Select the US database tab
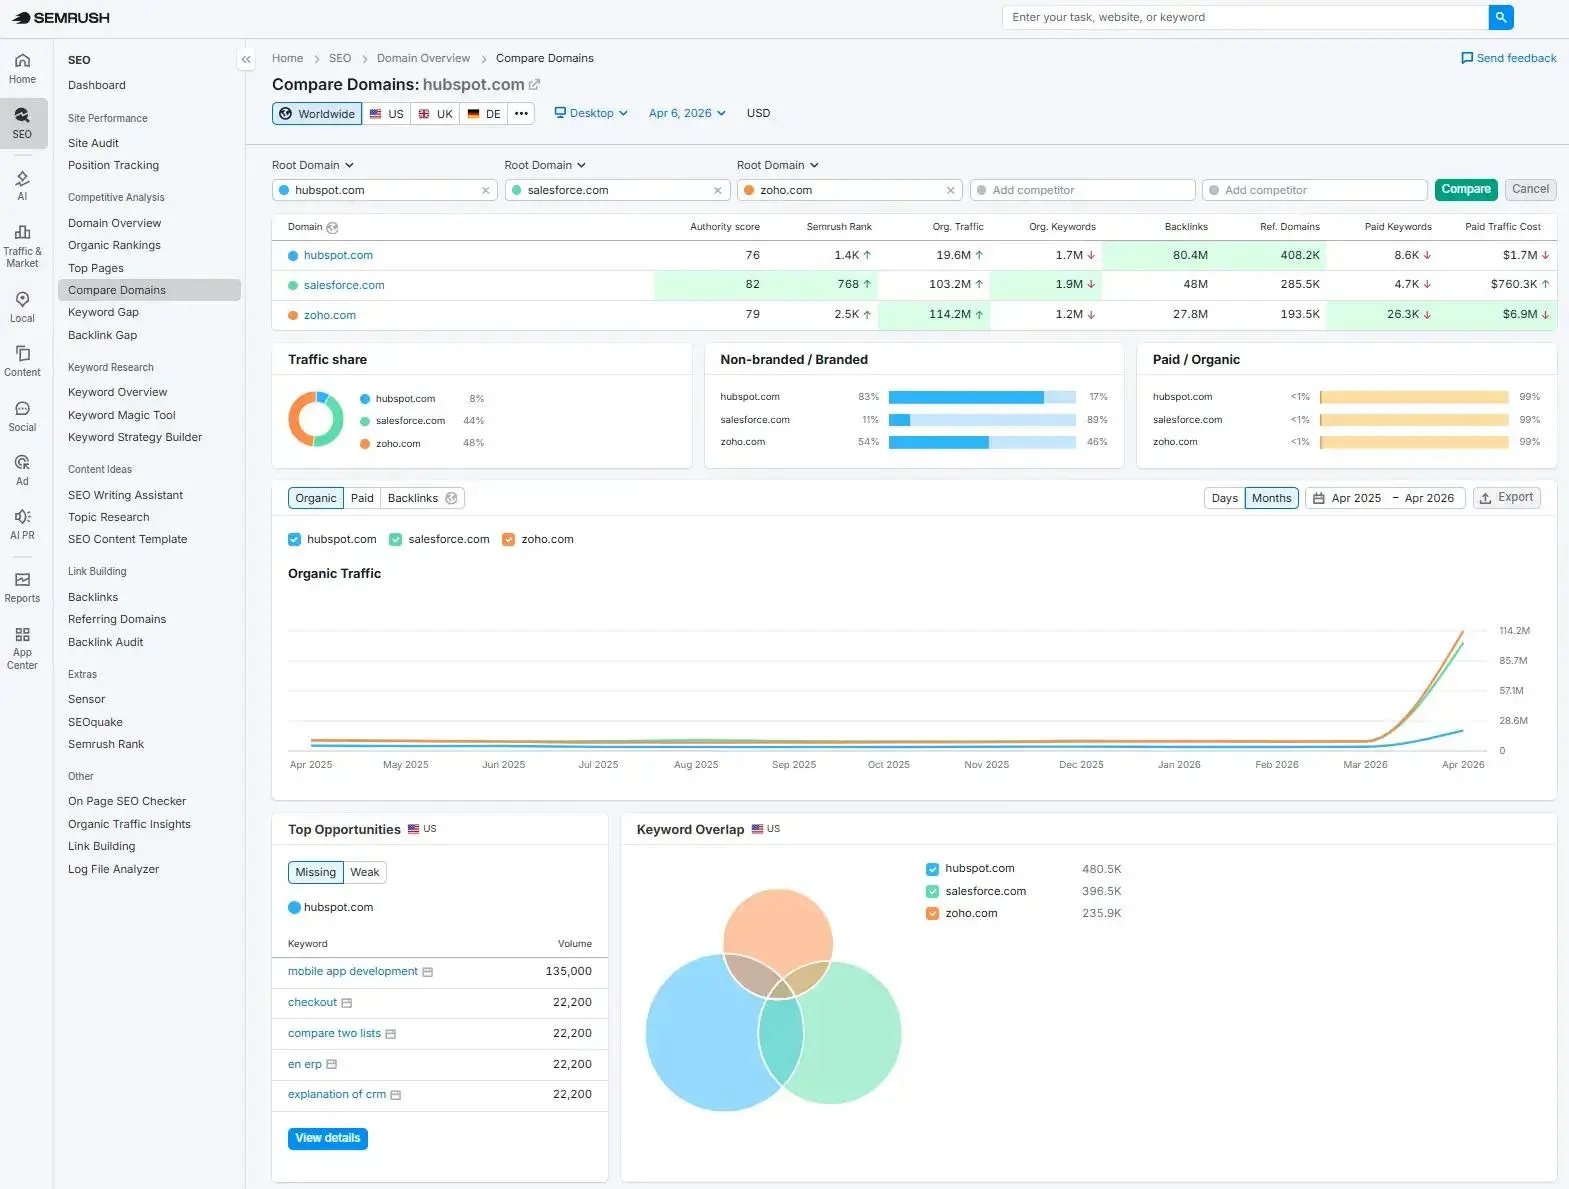The height and width of the screenshot is (1189, 1569). 386,113
